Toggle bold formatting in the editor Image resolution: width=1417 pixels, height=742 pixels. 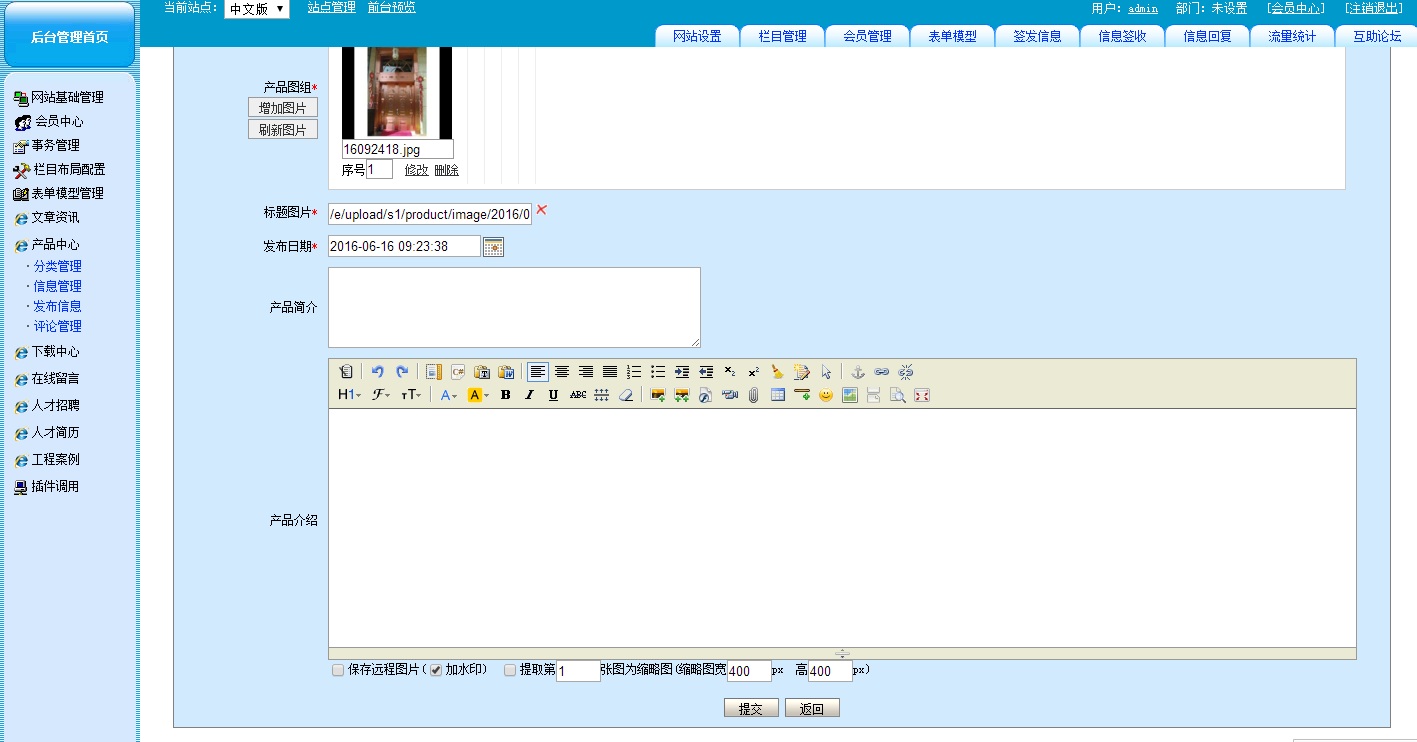point(505,395)
